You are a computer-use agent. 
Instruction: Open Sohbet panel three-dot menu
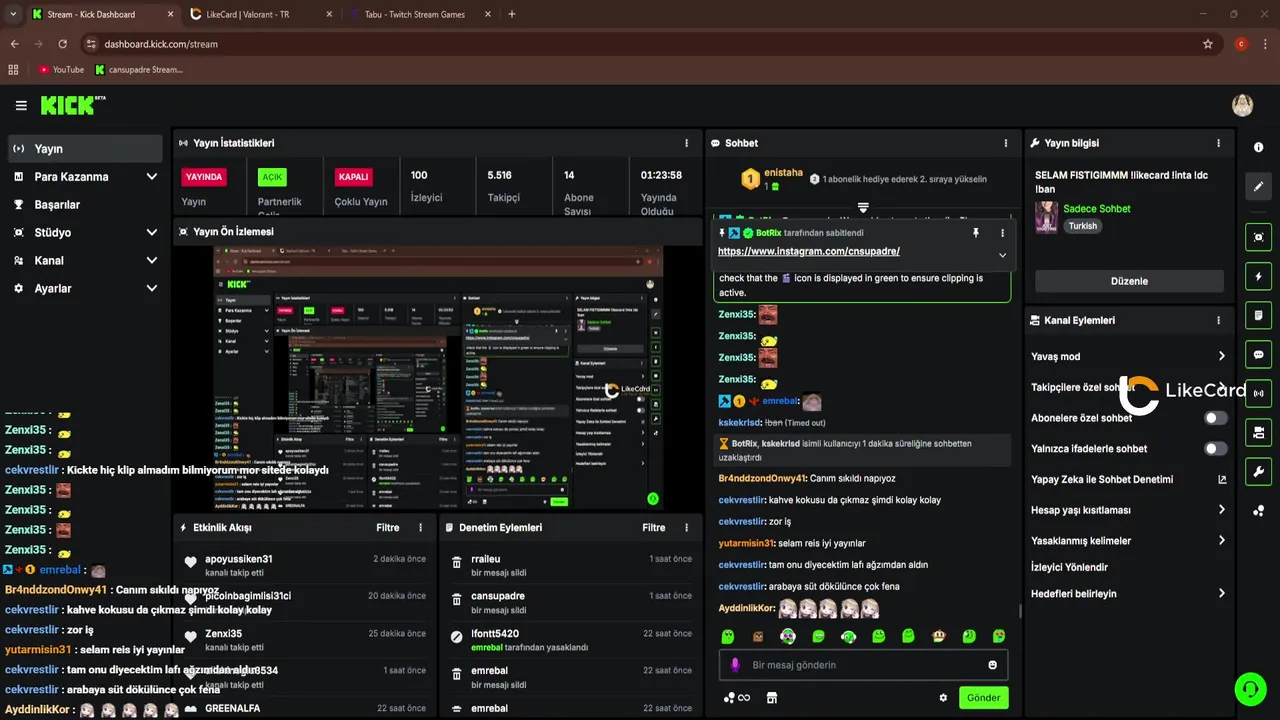pyautogui.click(x=1006, y=143)
